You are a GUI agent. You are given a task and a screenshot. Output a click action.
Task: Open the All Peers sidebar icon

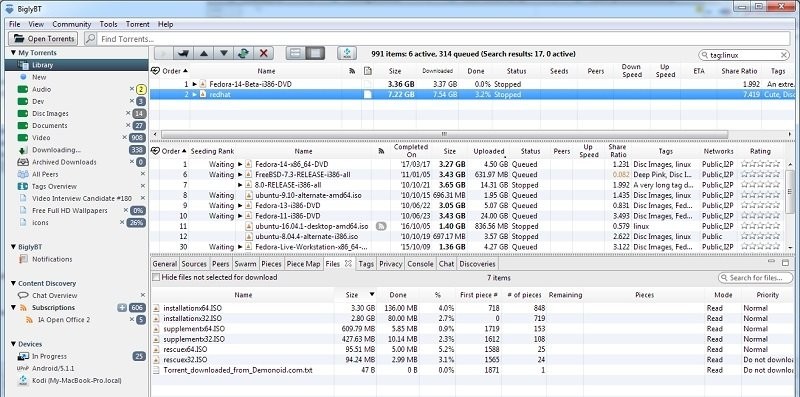click(23, 174)
